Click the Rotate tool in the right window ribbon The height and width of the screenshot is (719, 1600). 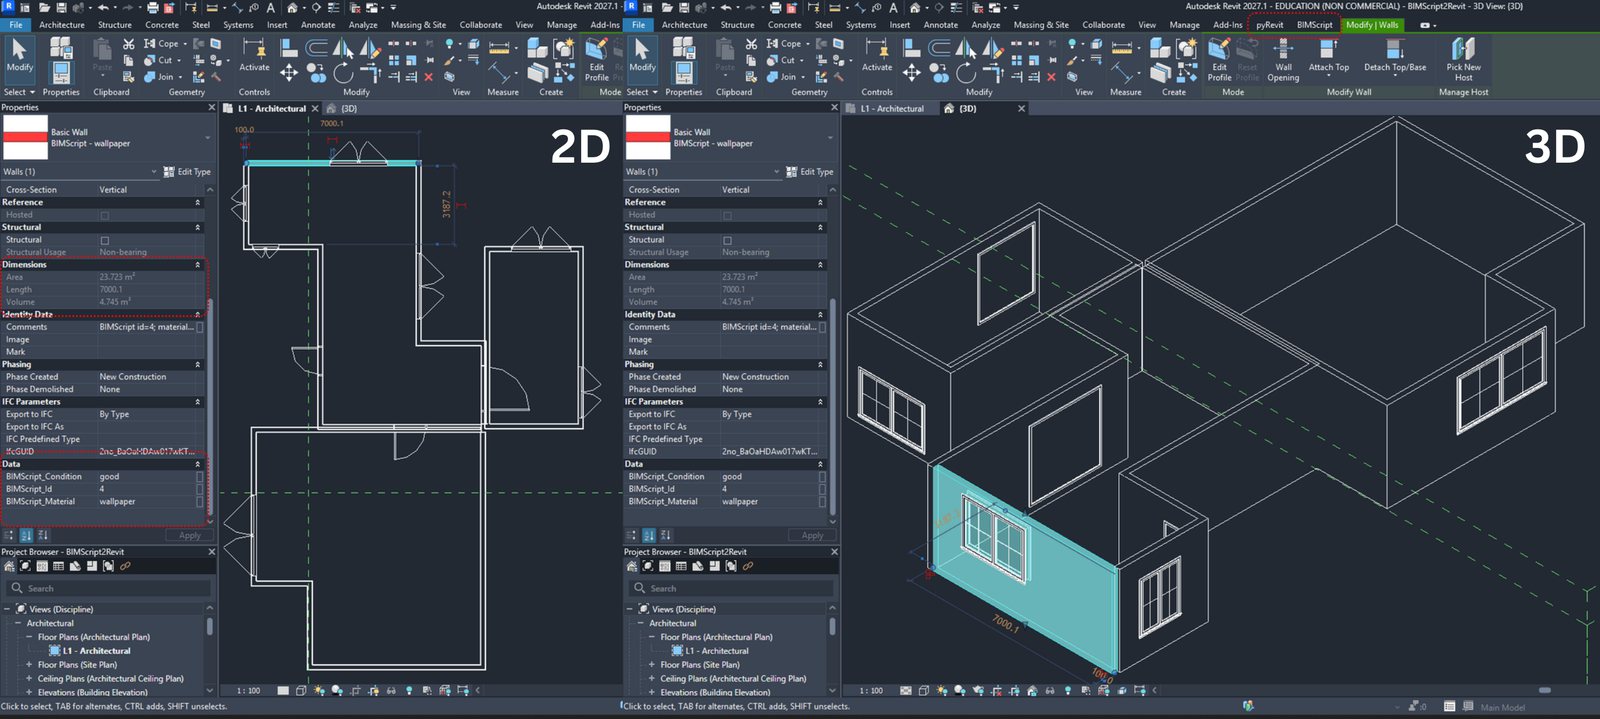pos(966,73)
